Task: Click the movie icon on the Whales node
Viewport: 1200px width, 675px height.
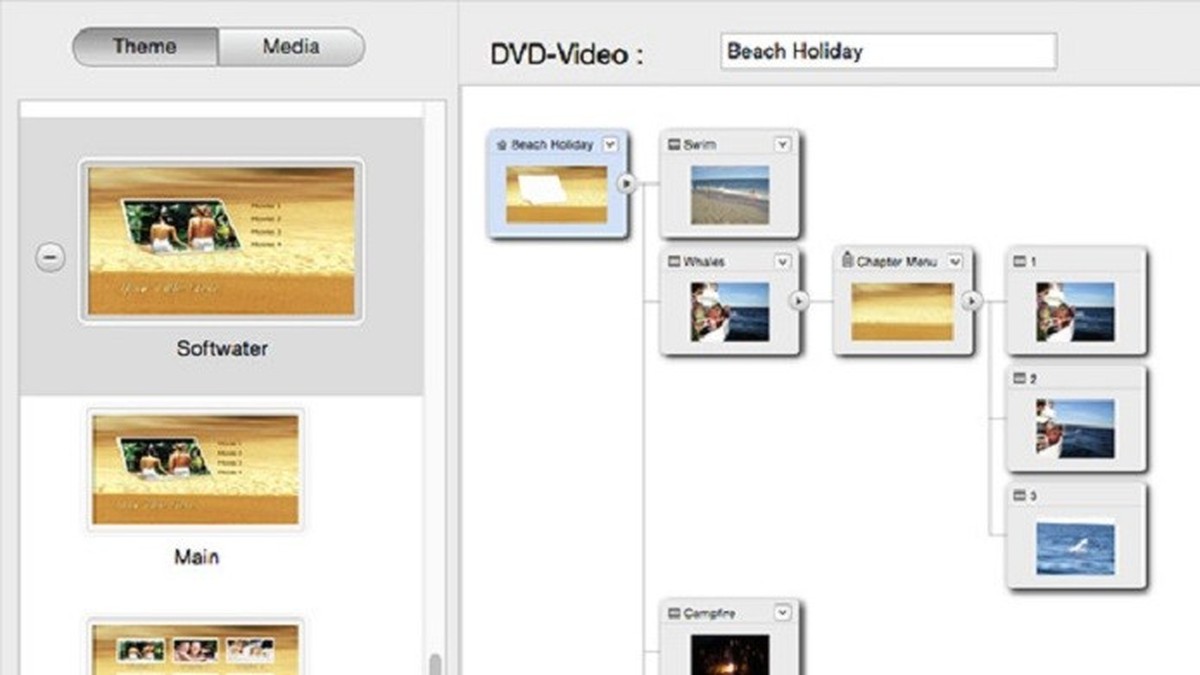Action: pos(673,261)
